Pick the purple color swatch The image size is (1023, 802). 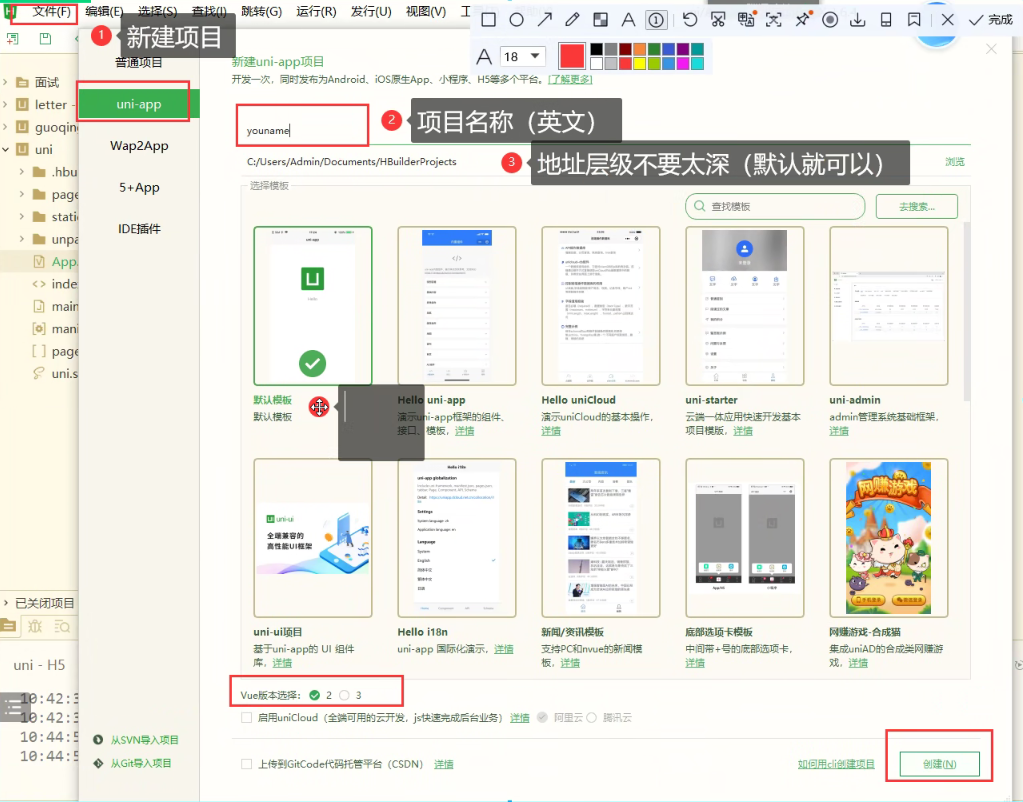pyautogui.click(x=682, y=49)
